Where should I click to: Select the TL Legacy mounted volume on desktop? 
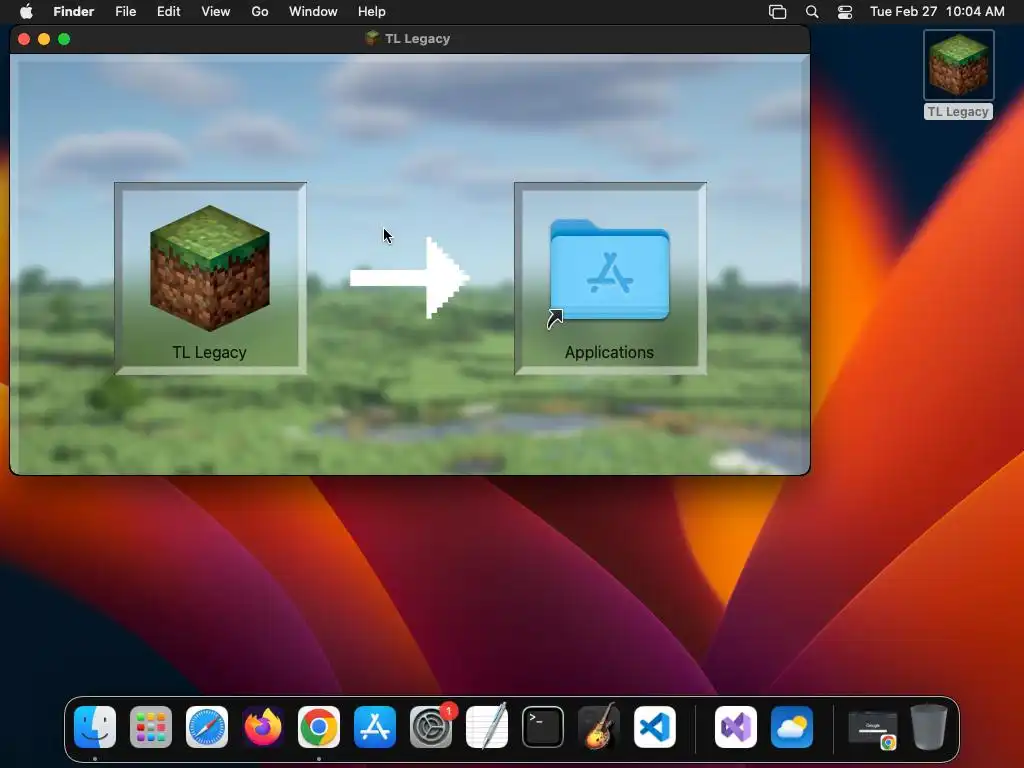tap(959, 65)
